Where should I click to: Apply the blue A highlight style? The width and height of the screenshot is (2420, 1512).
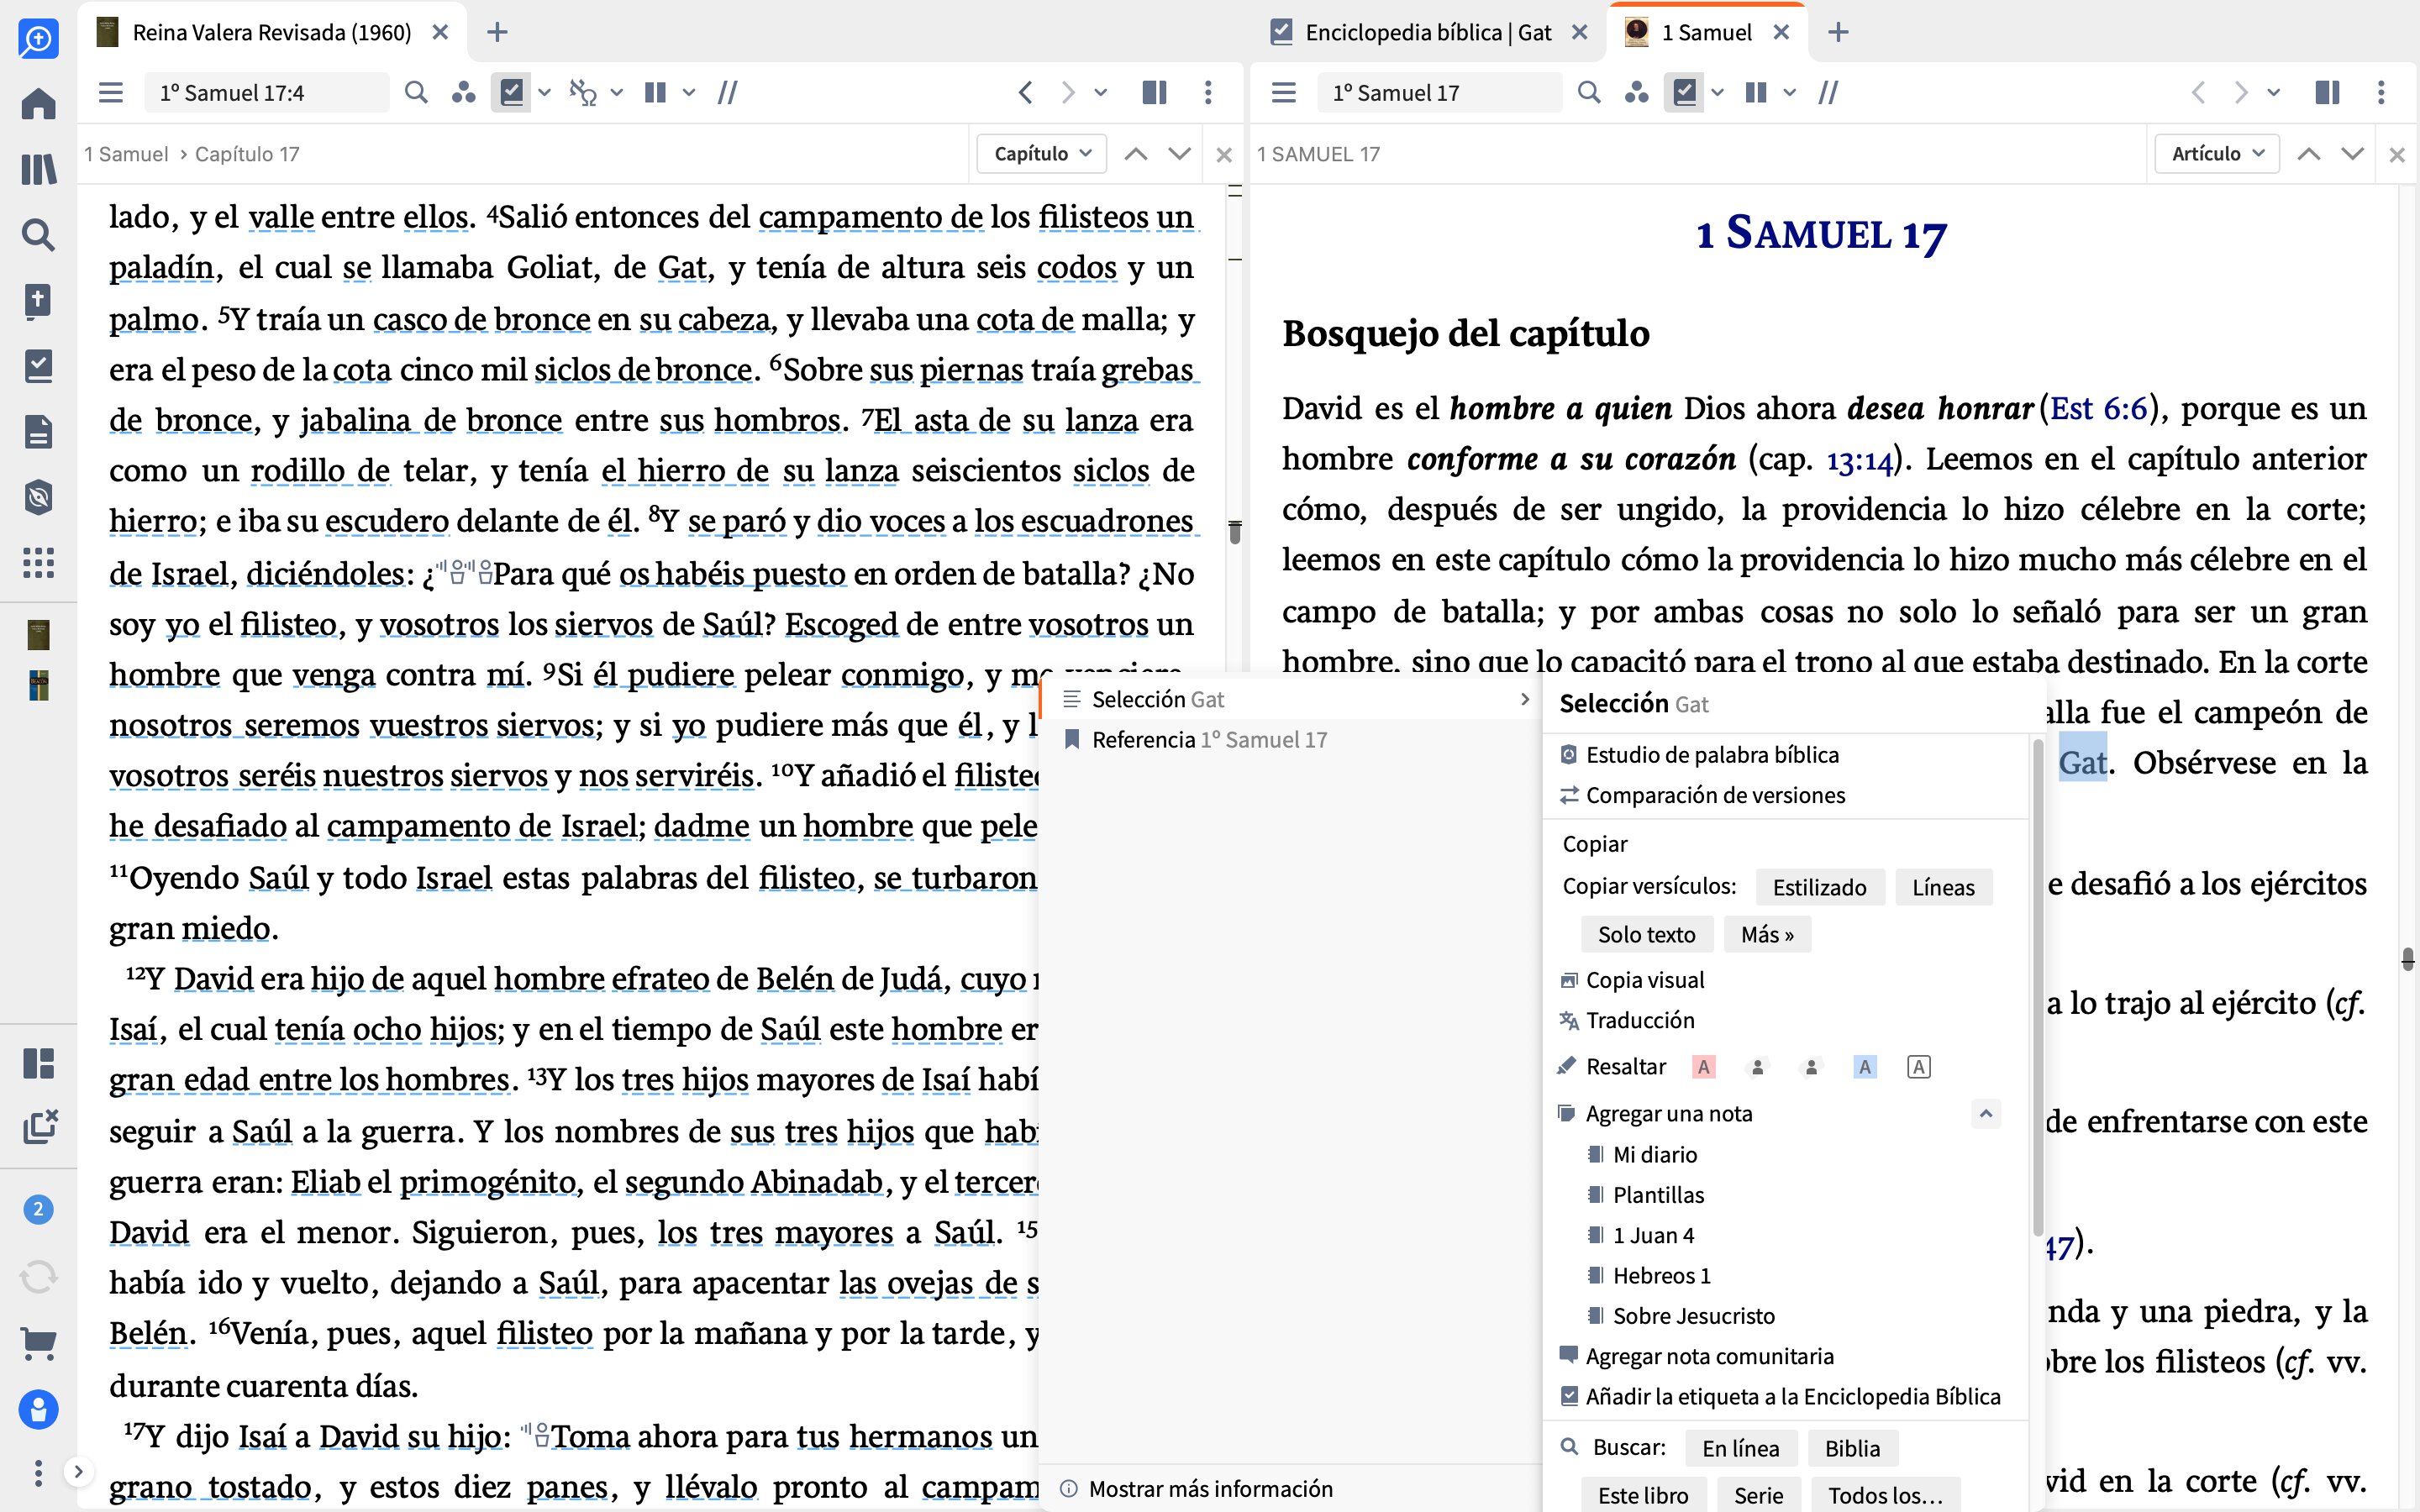(x=1864, y=1067)
